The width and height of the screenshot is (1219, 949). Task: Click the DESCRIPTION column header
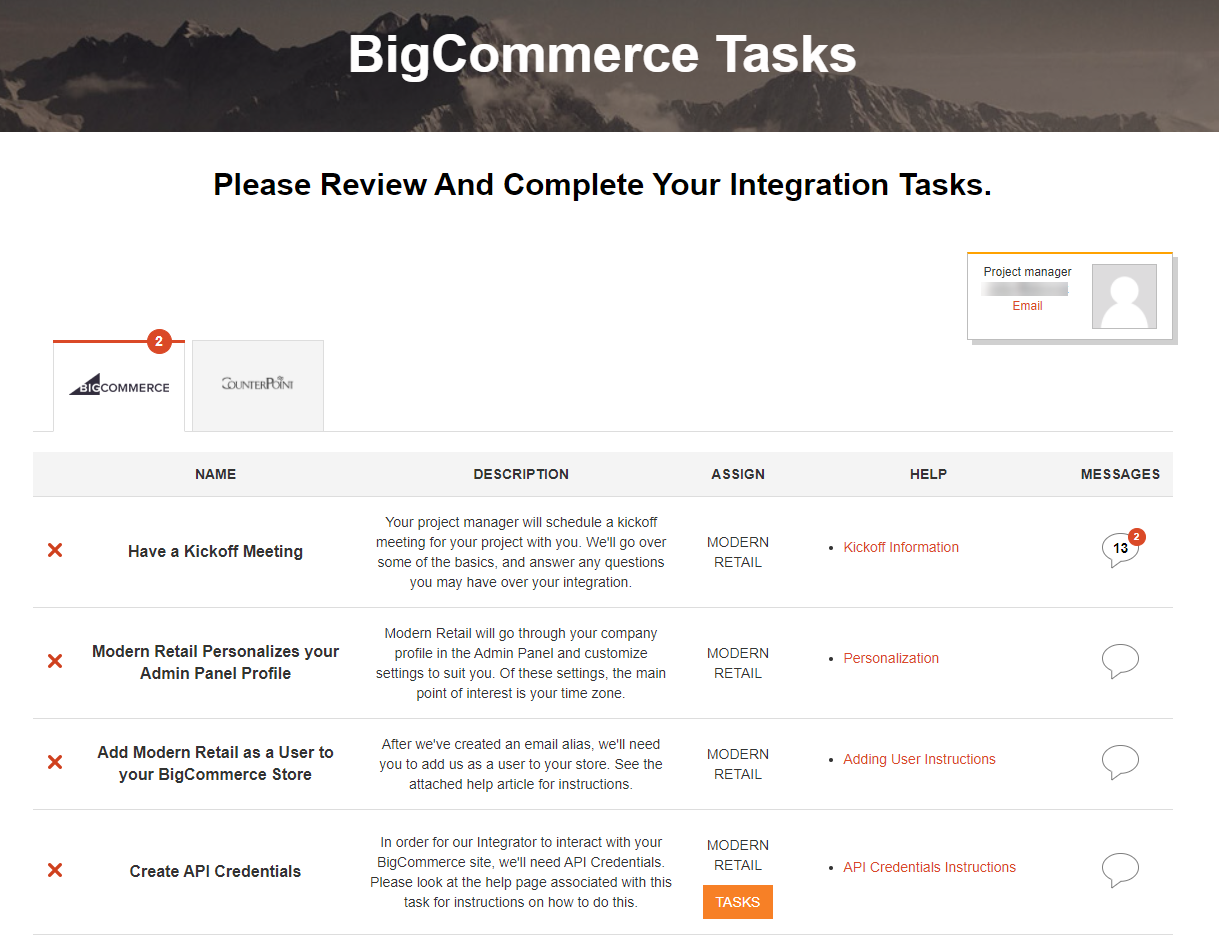(521, 474)
